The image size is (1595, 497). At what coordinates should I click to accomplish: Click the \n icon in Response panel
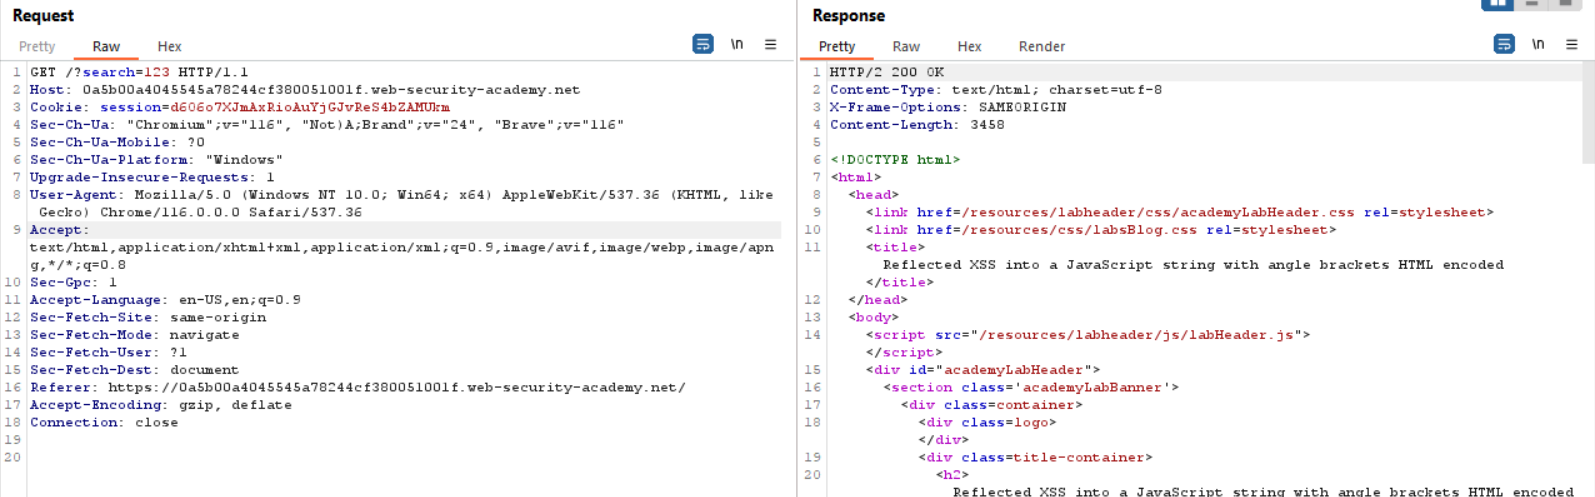[1538, 44]
